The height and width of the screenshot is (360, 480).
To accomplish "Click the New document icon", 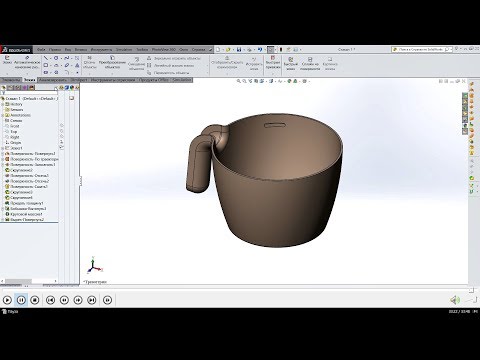I will point(218,49).
